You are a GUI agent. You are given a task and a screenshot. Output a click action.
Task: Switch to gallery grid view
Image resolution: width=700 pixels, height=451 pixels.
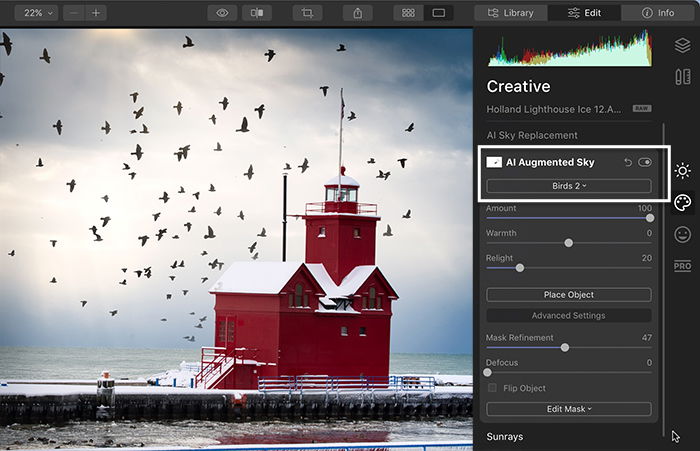408,13
